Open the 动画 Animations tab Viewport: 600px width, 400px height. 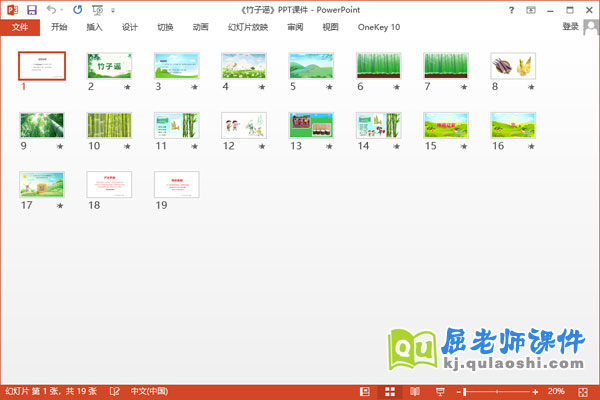tap(201, 27)
